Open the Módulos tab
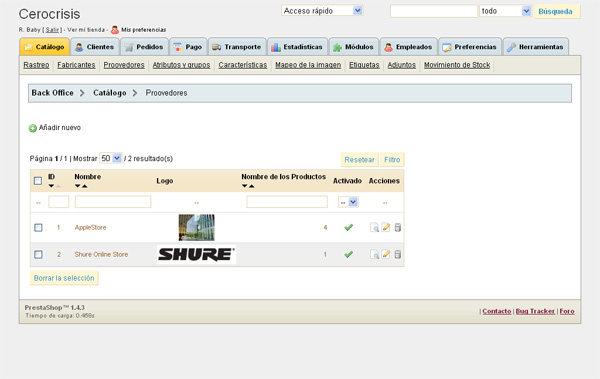This screenshot has width=600, height=379. tap(354, 47)
